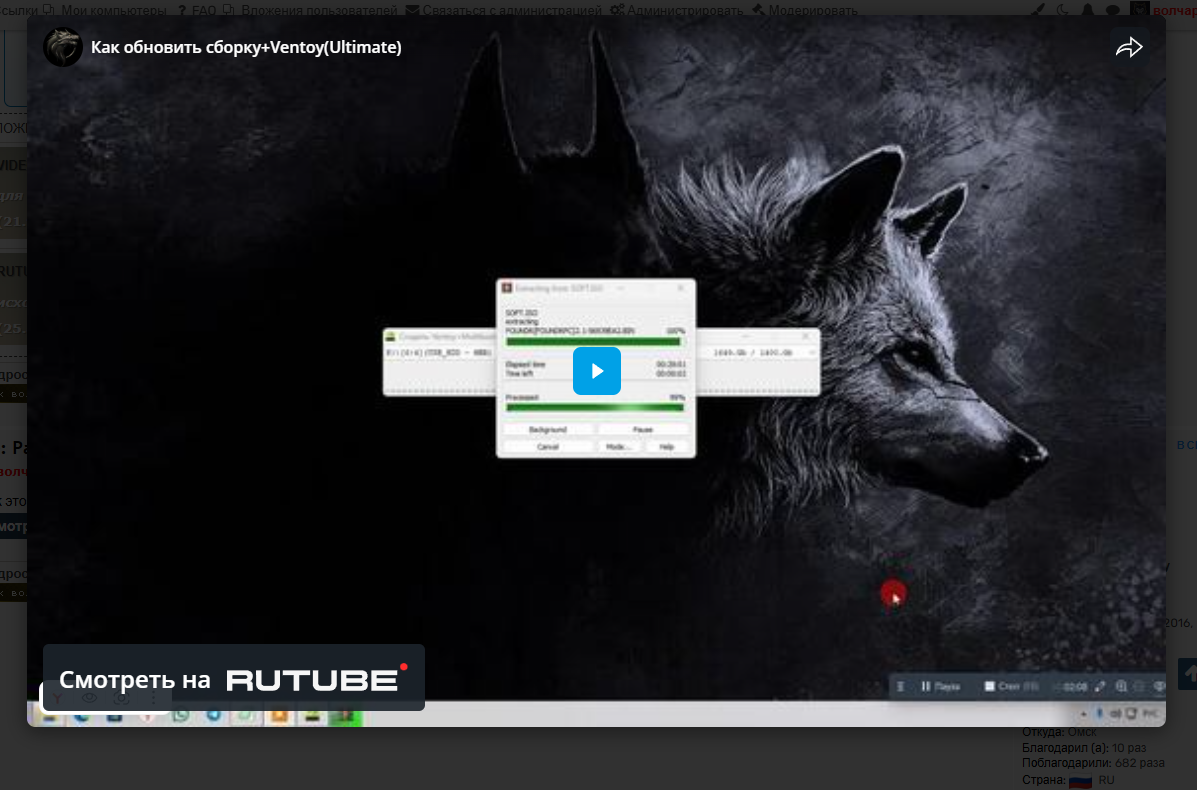The image size is (1197, 790).
Task: Open the FAQ menu item
Action: [204, 10]
